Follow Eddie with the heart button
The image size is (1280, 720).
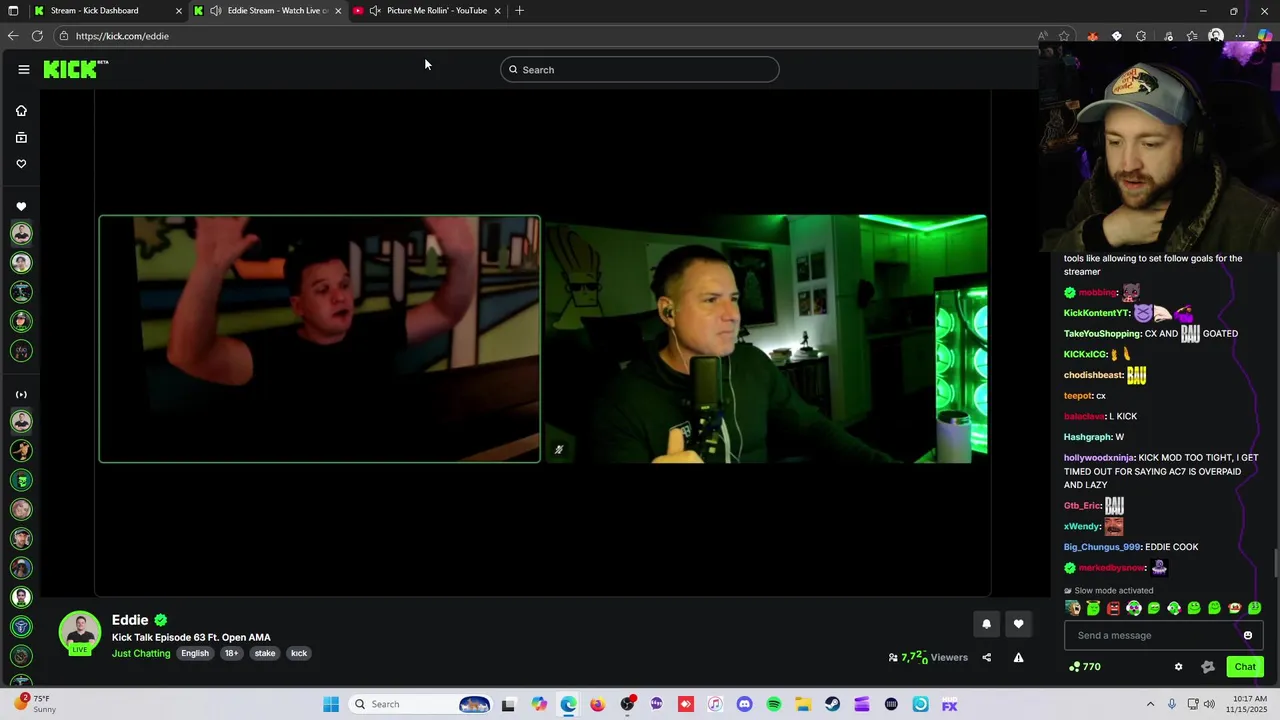coord(1018,624)
